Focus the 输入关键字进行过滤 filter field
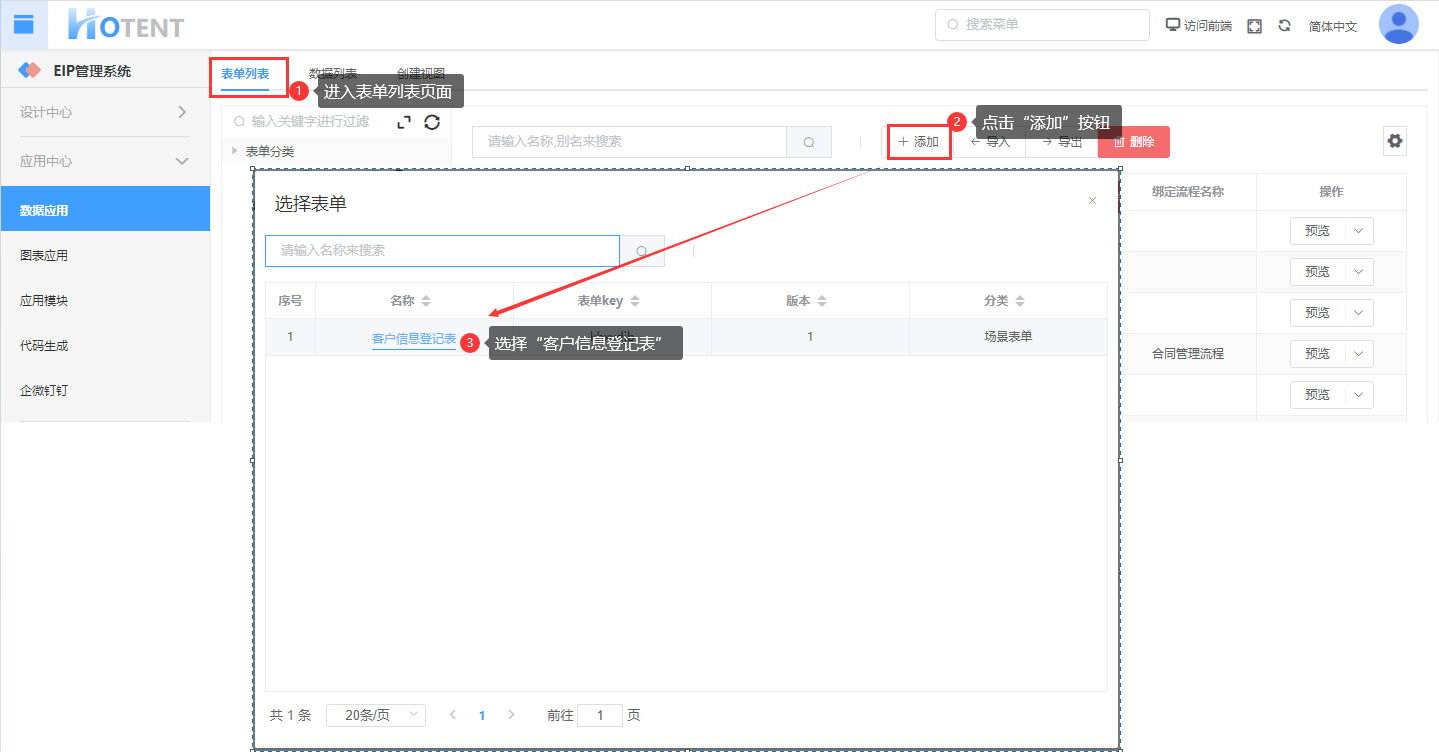The width and height of the screenshot is (1439, 752). coord(310,122)
